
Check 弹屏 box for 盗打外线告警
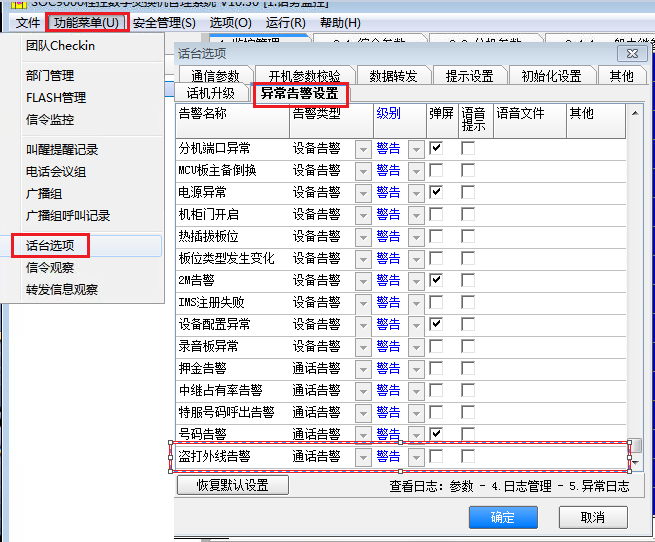click(x=436, y=456)
